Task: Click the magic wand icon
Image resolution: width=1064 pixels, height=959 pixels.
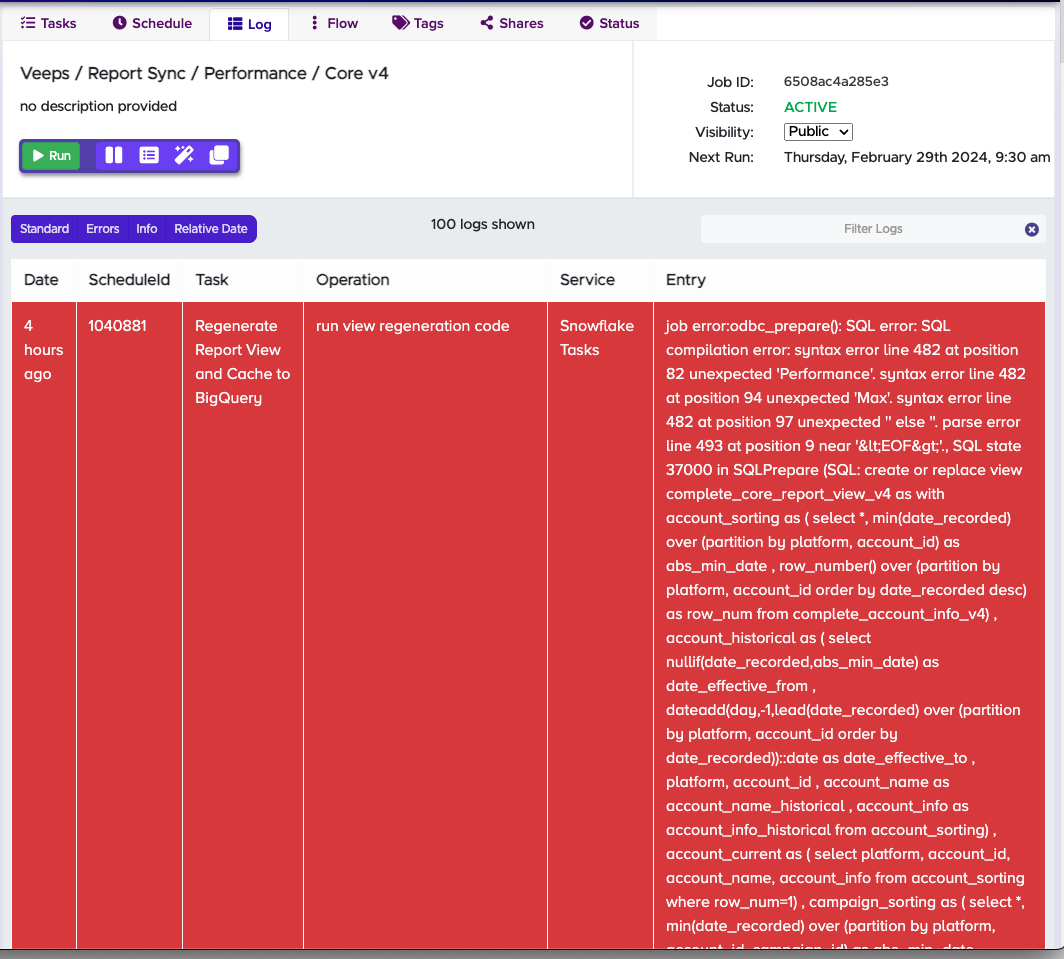Action: tap(184, 155)
